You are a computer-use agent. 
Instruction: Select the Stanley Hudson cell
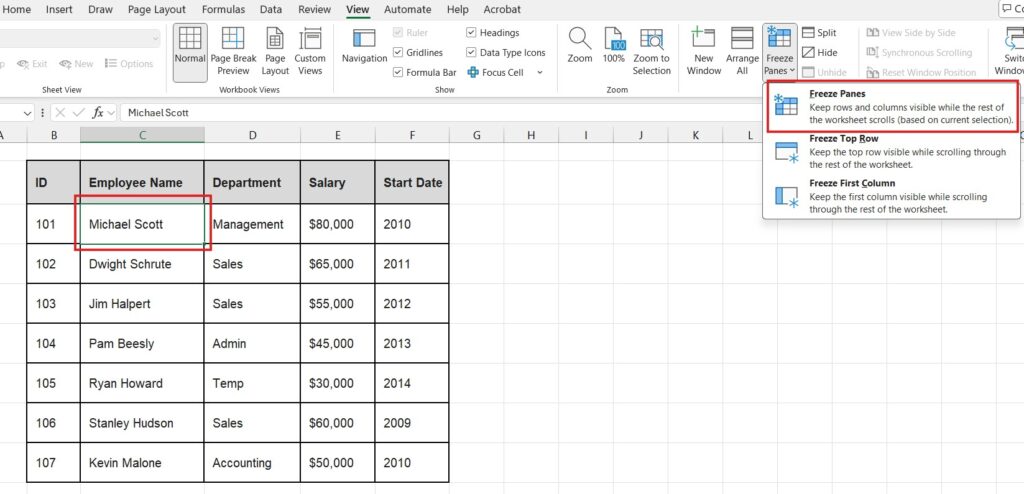coord(142,423)
